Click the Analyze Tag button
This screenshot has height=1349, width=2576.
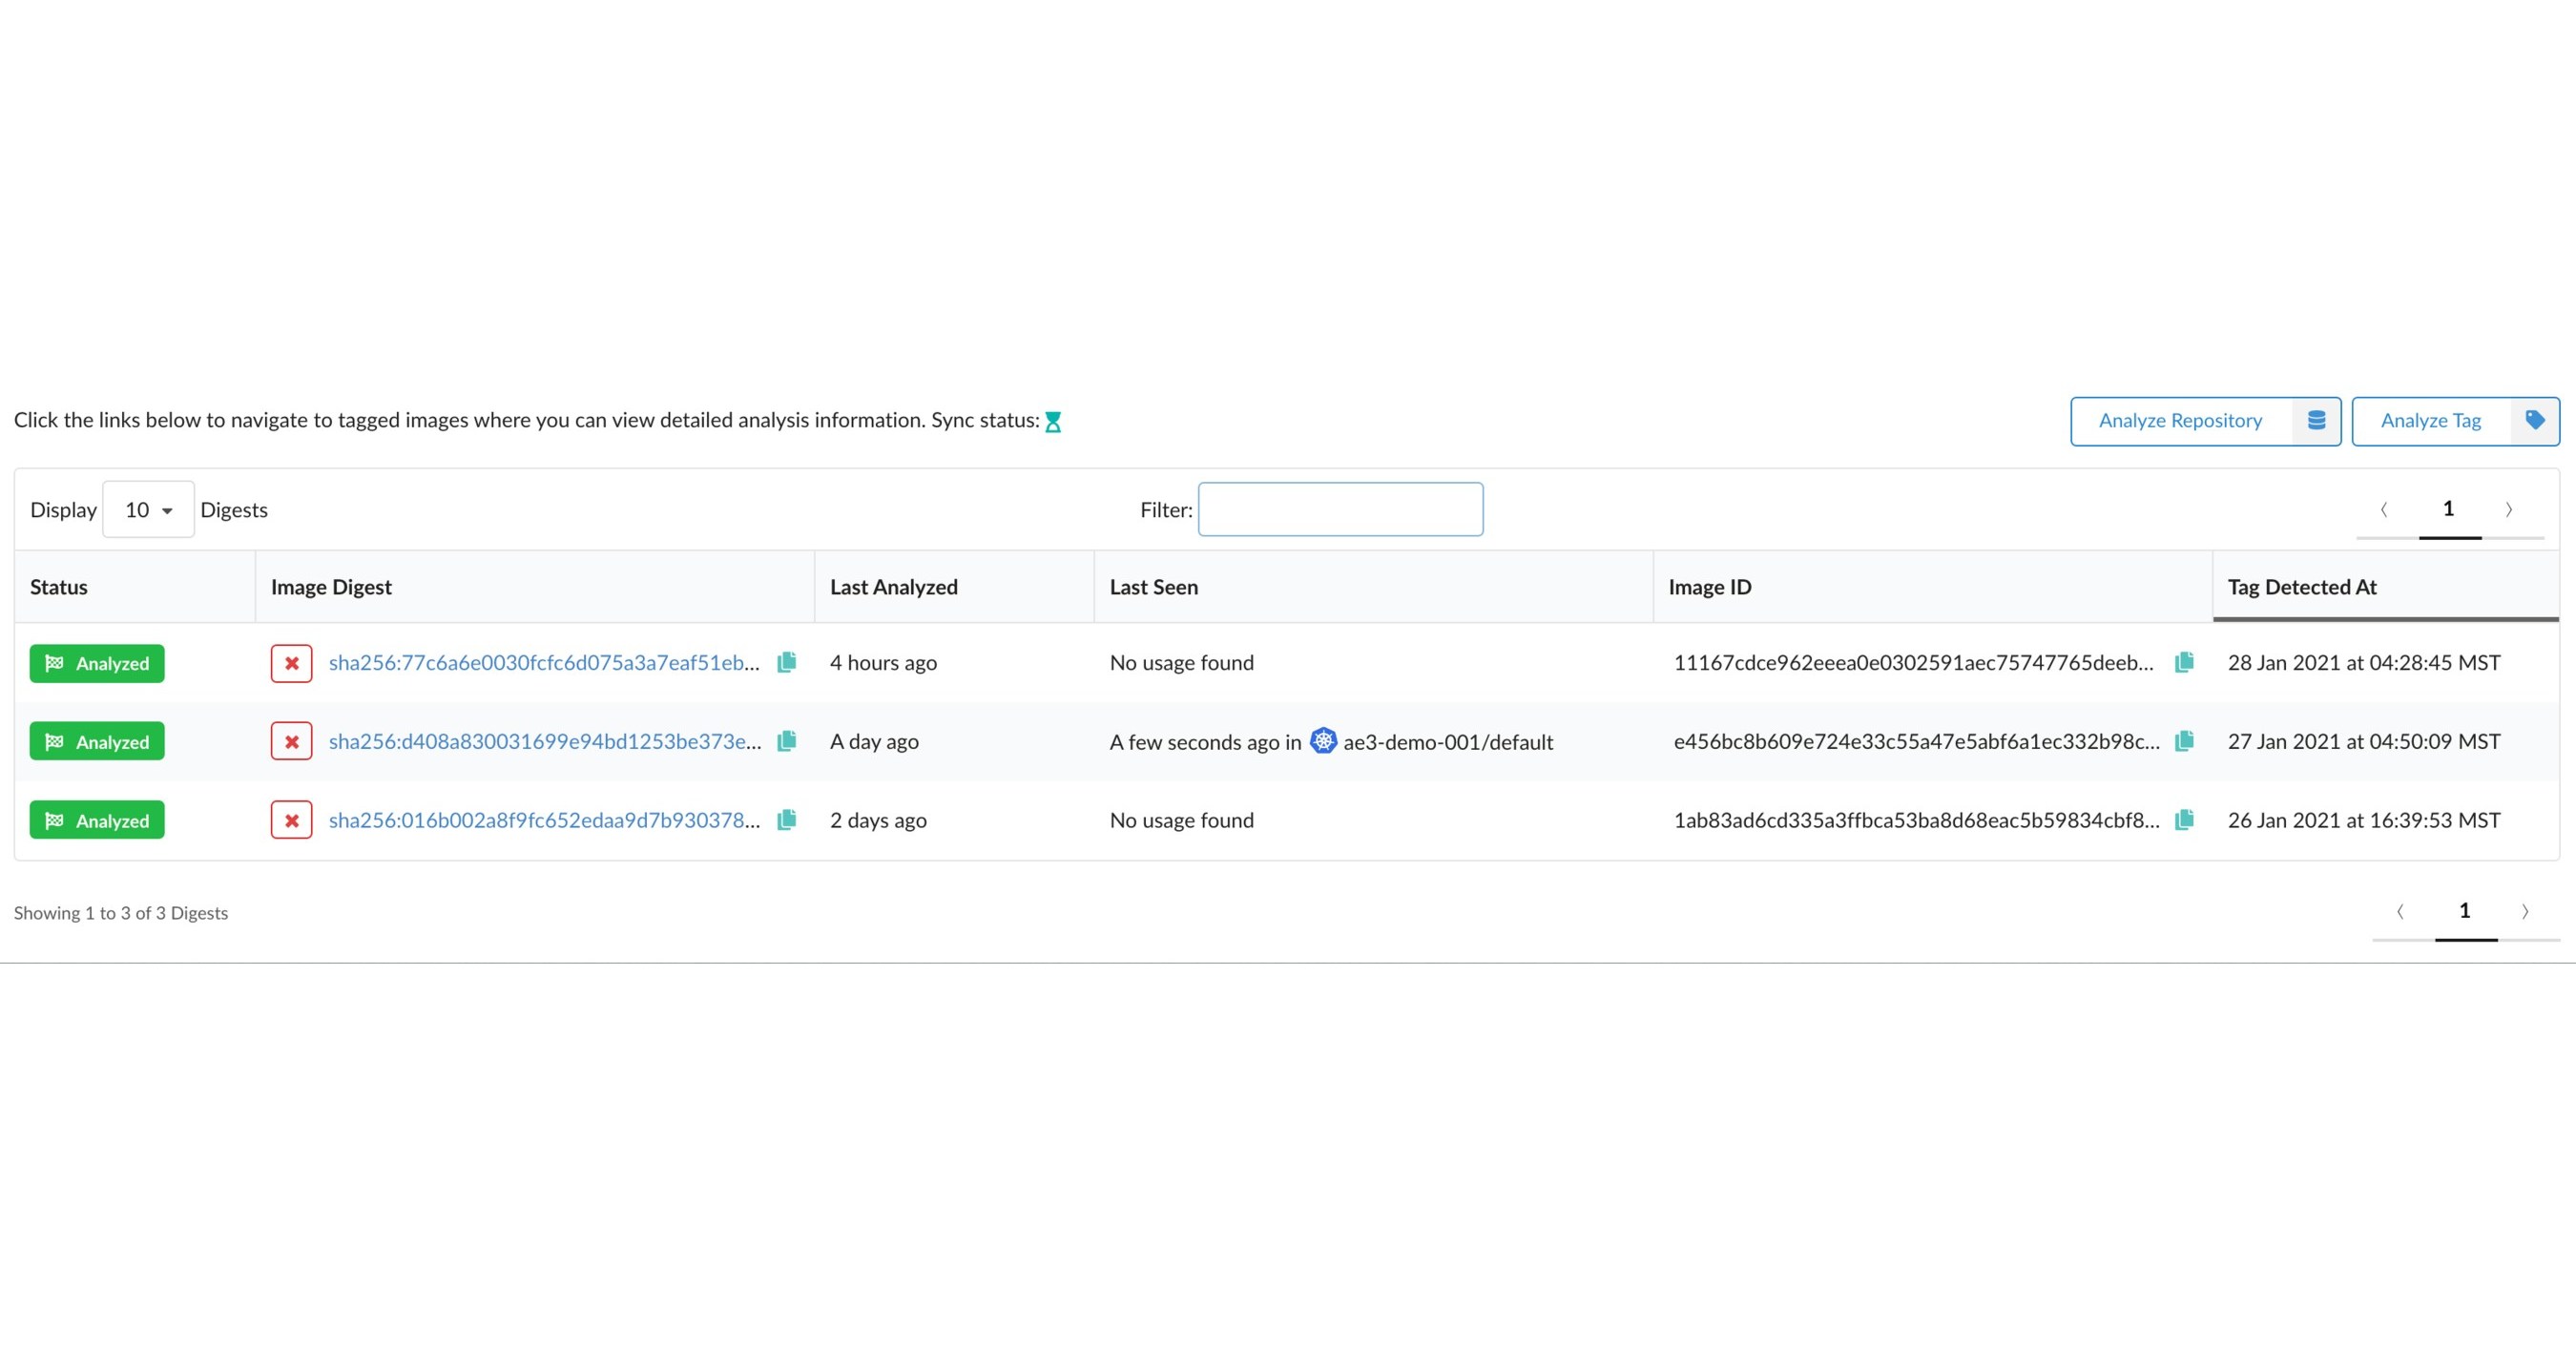coord(2455,421)
